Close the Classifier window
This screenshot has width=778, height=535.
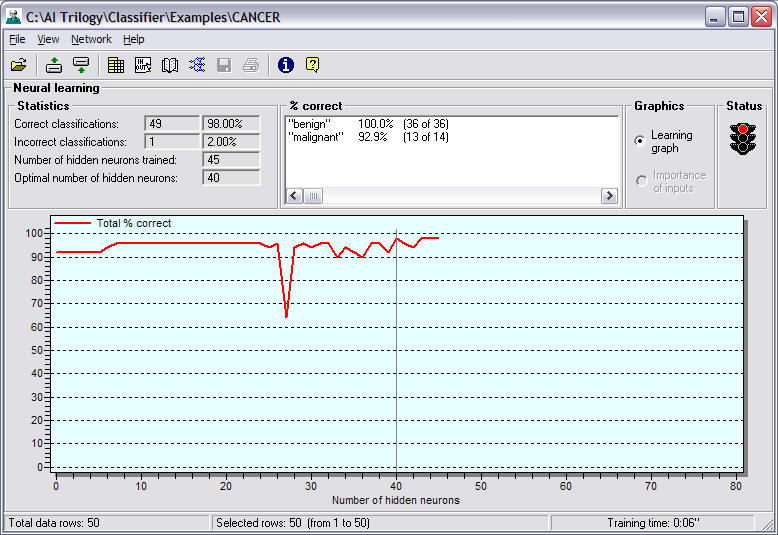coord(761,17)
